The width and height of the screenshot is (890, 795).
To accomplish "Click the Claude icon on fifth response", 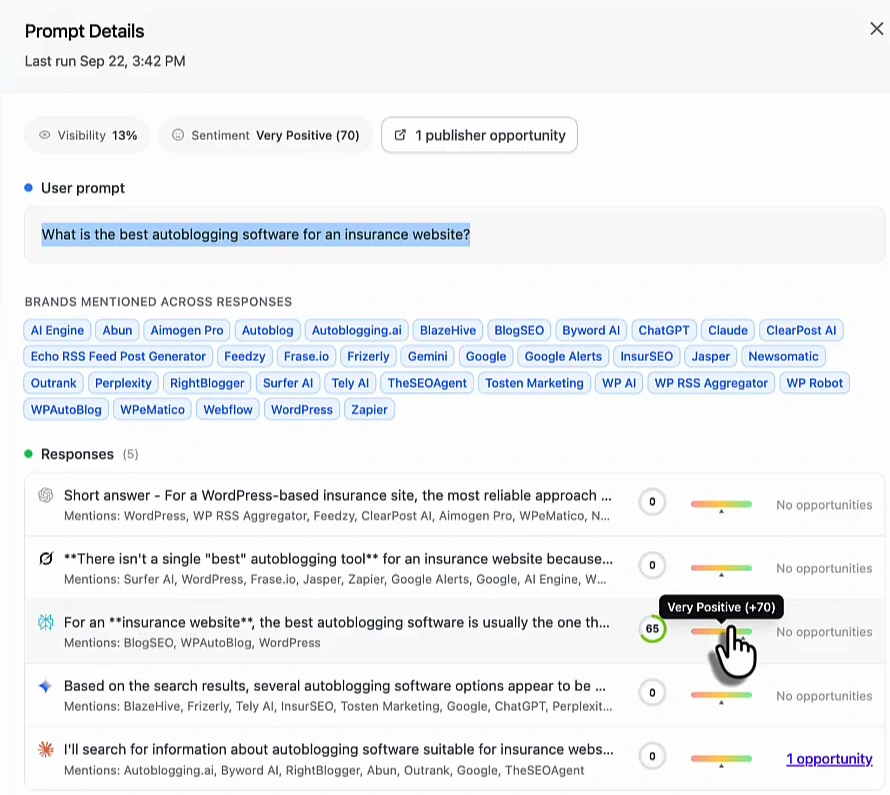I will pos(45,750).
